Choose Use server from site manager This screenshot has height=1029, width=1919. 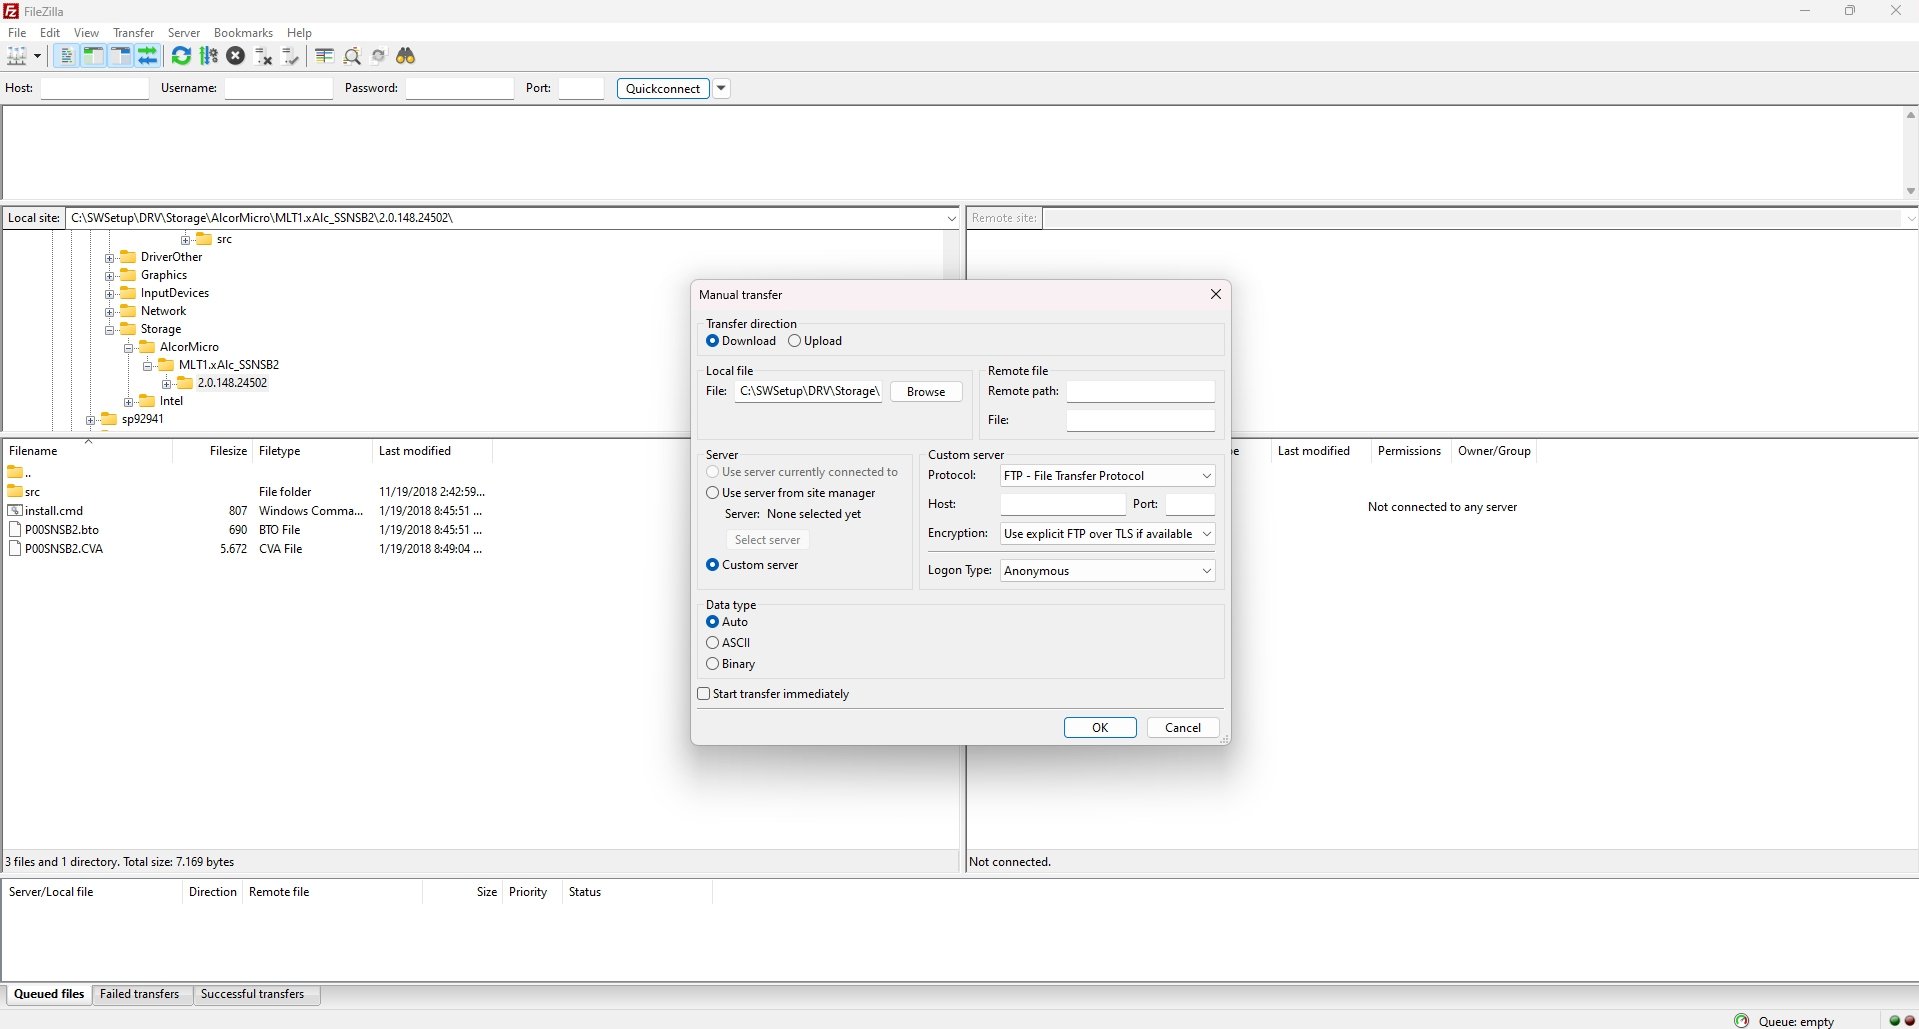(x=712, y=493)
